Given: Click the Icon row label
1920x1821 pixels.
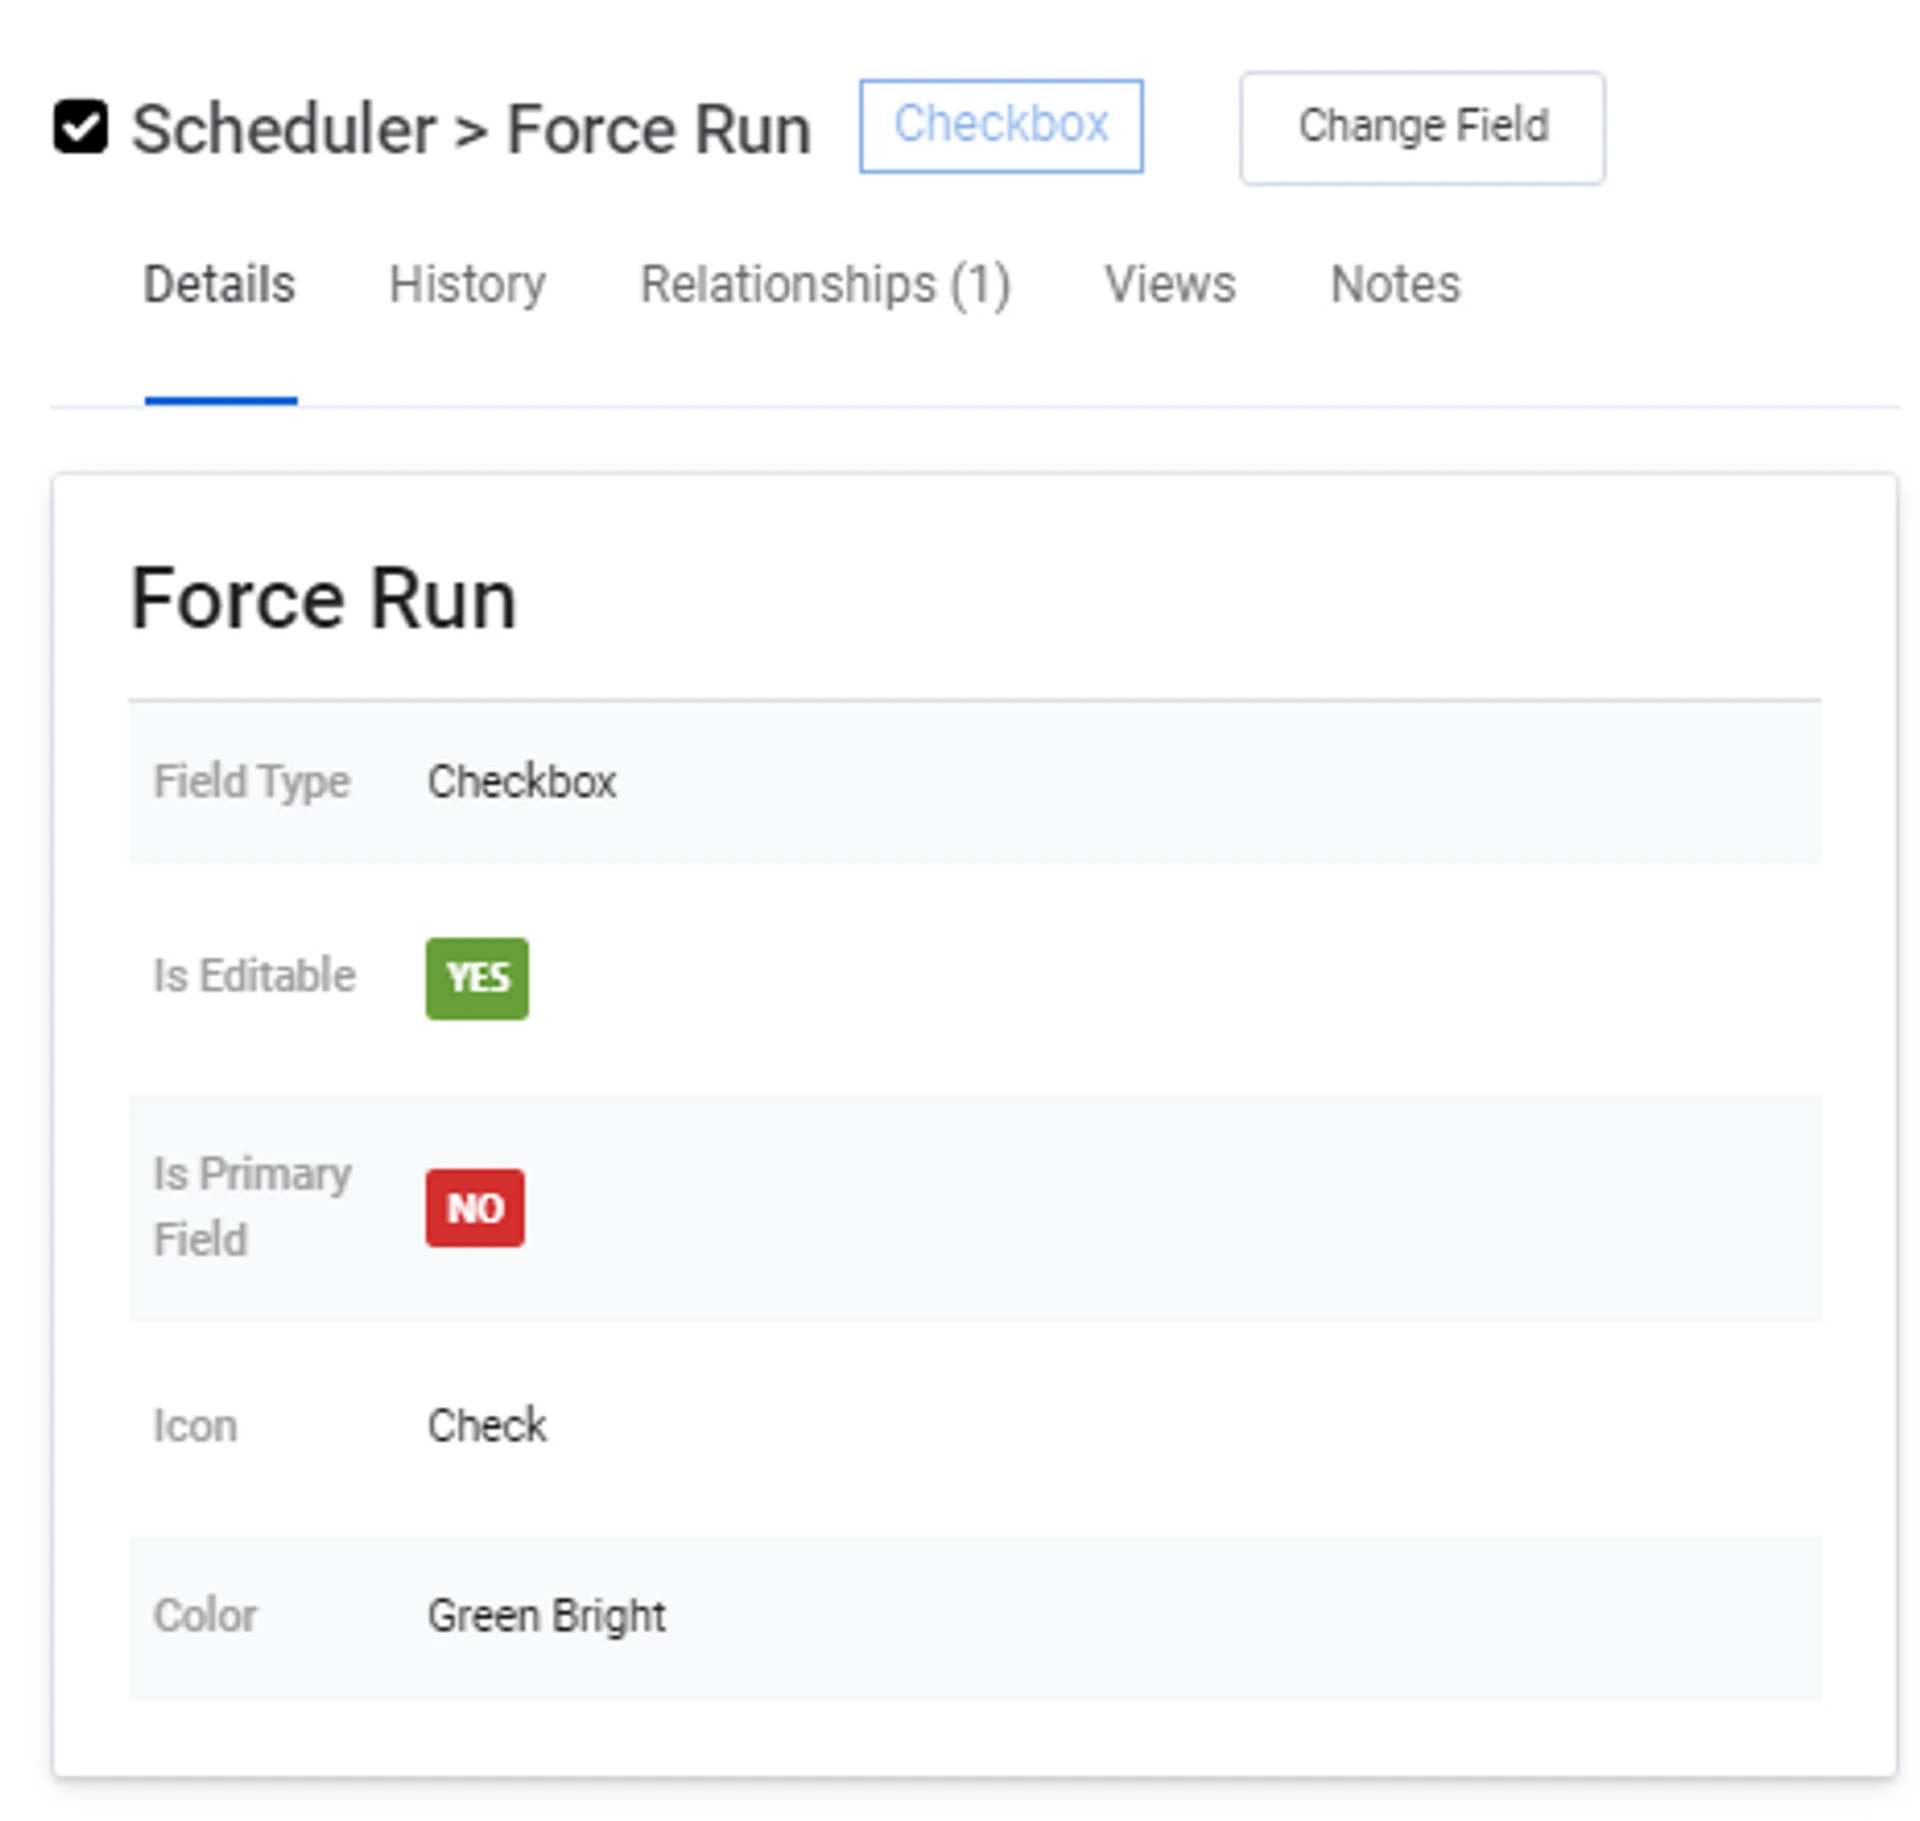Looking at the screenshot, I should (195, 1426).
